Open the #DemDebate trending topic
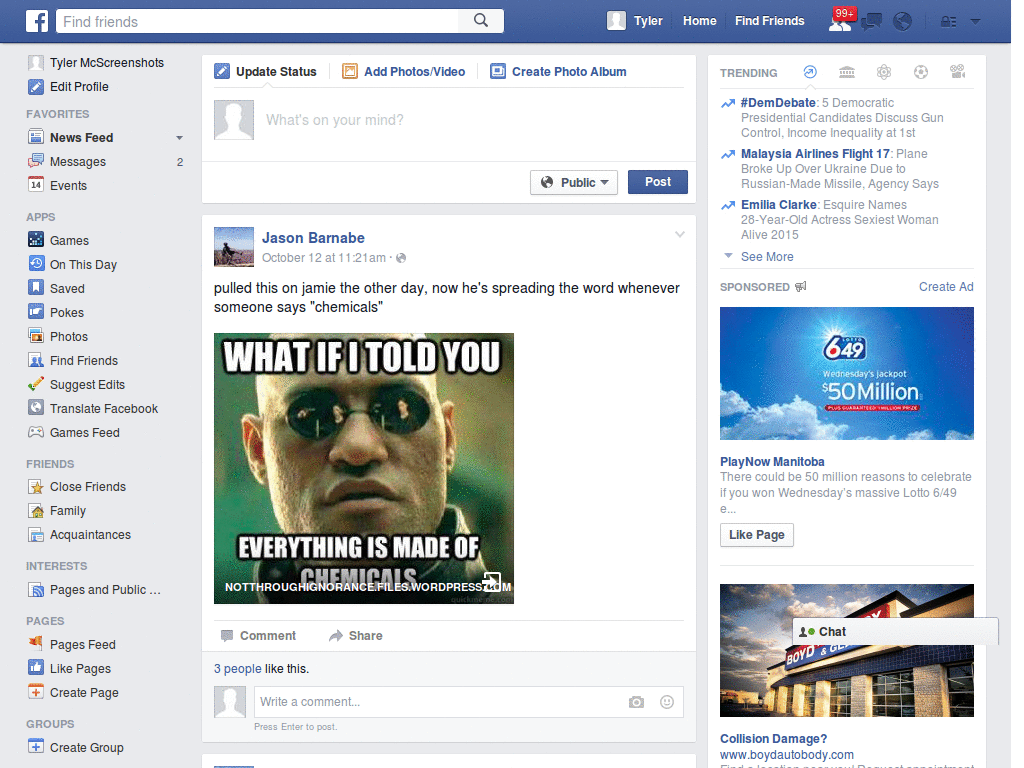The width and height of the screenshot is (1024, 768). point(778,103)
